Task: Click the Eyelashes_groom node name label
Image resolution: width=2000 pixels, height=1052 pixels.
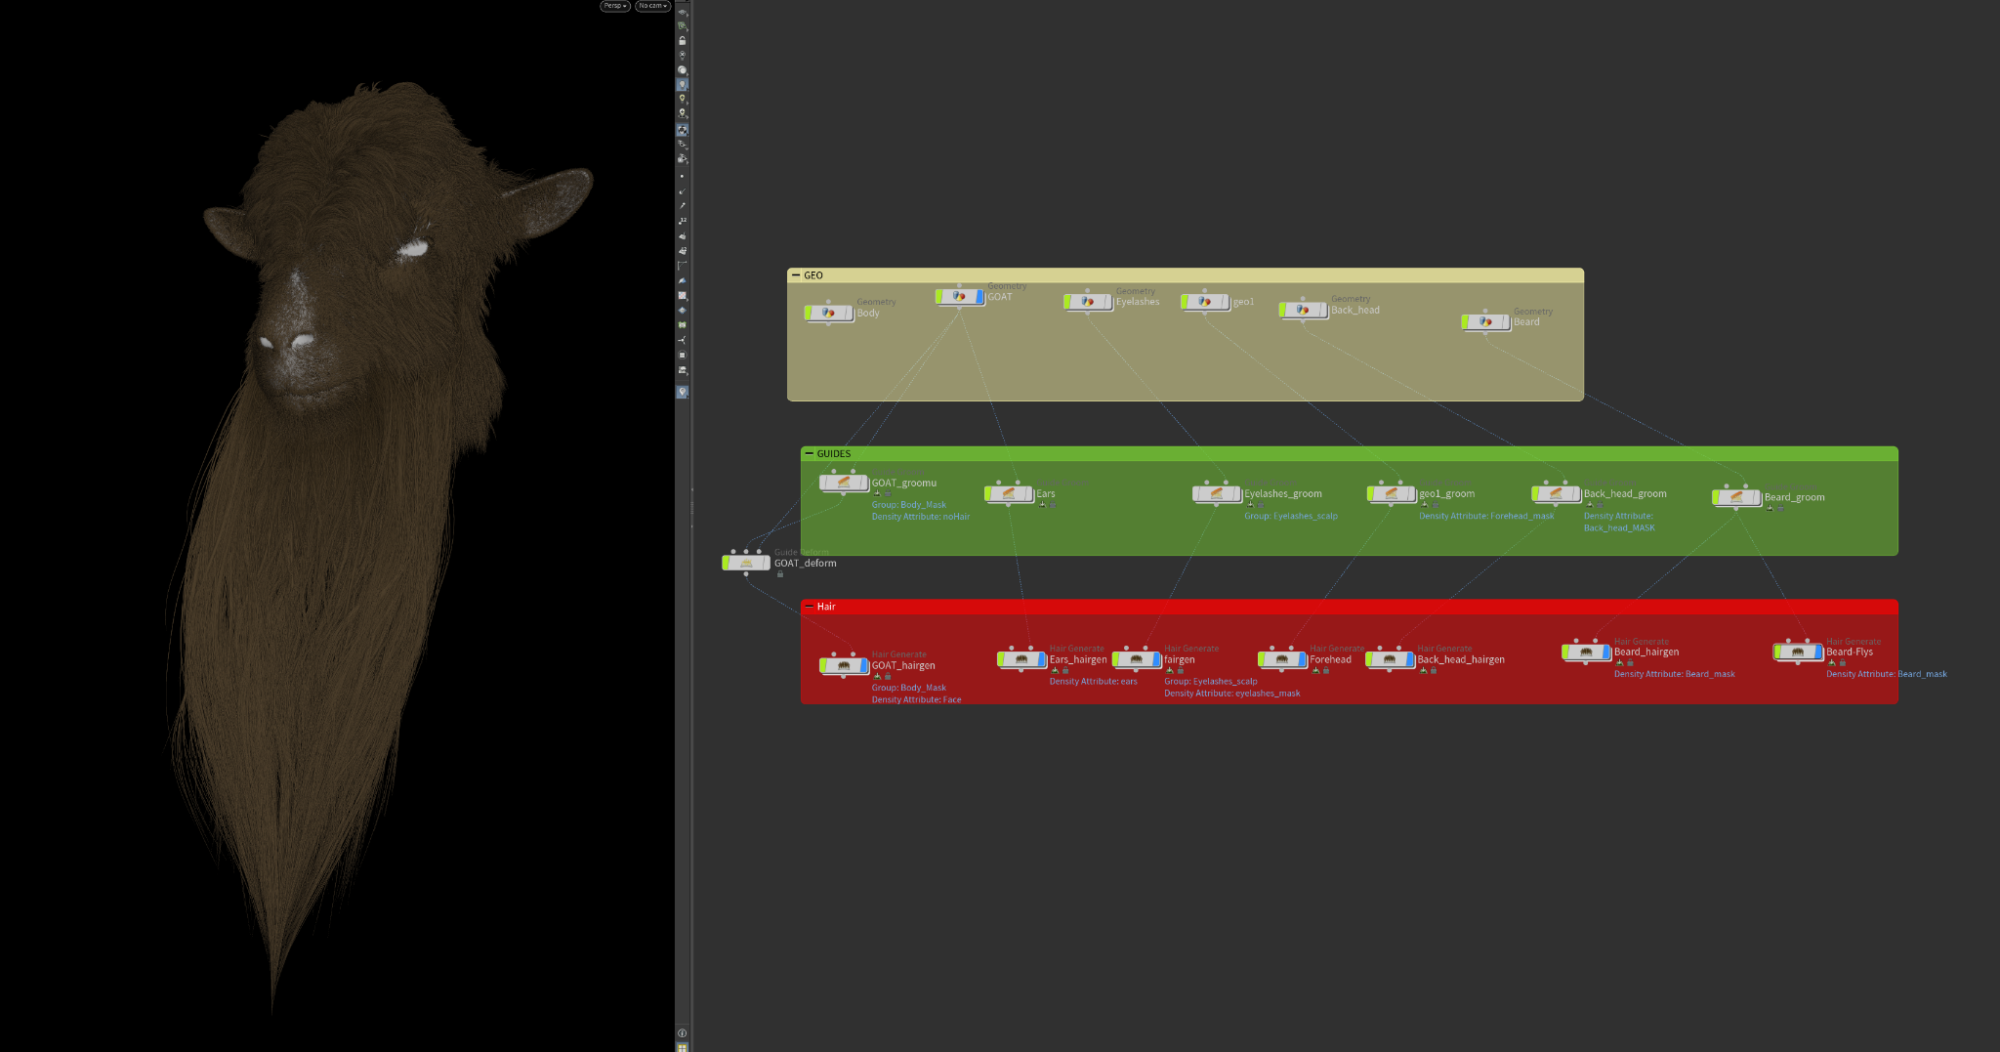Action: [x=1283, y=493]
